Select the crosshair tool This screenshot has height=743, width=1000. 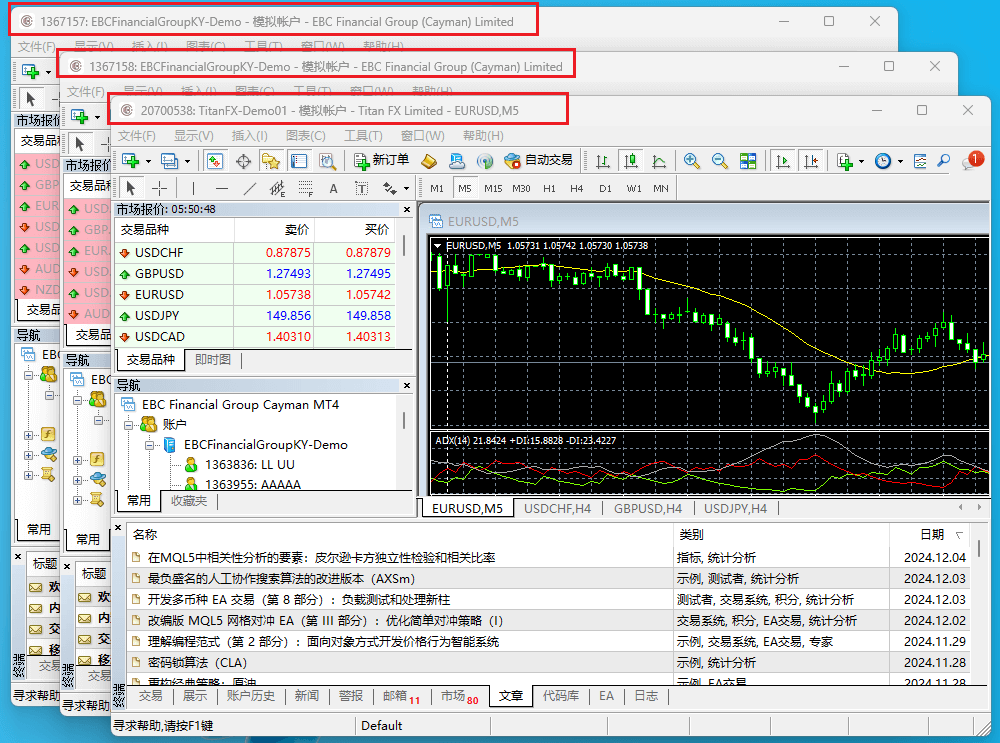point(159,188)
